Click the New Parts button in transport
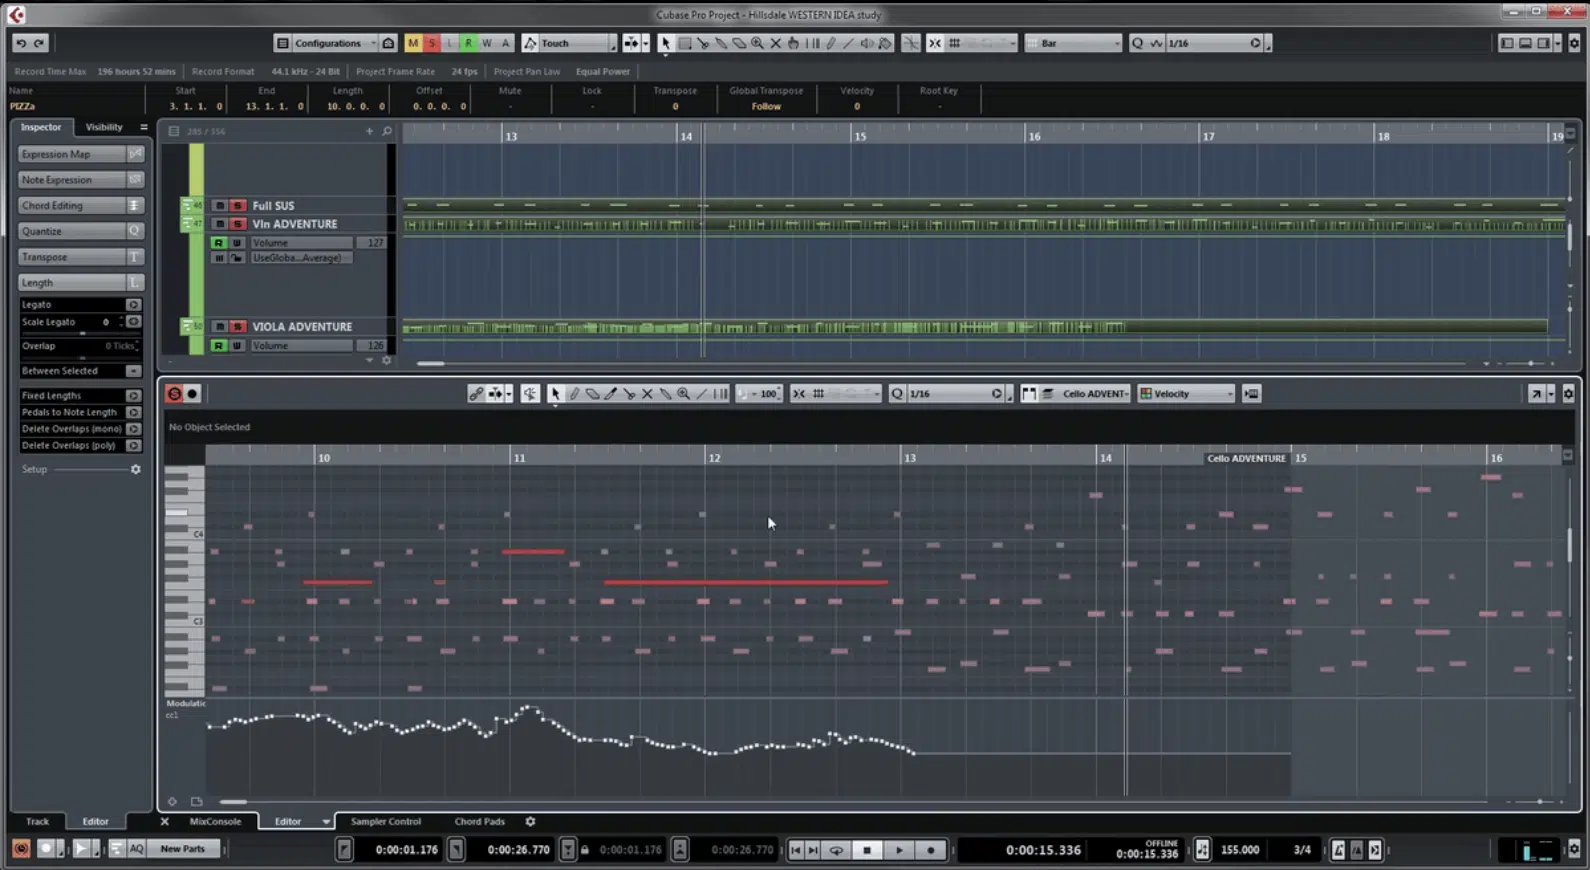1590x870 pixels. [183, 849]
